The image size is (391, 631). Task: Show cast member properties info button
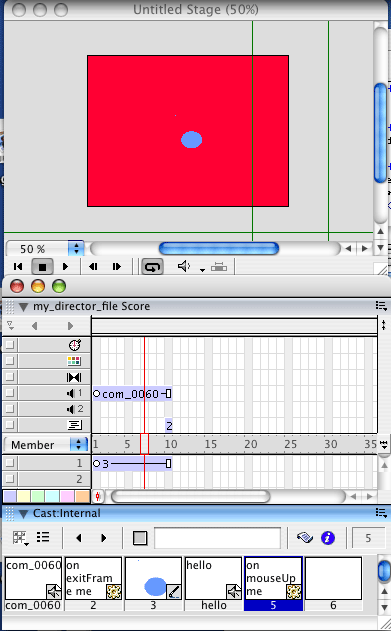point(328,538)
